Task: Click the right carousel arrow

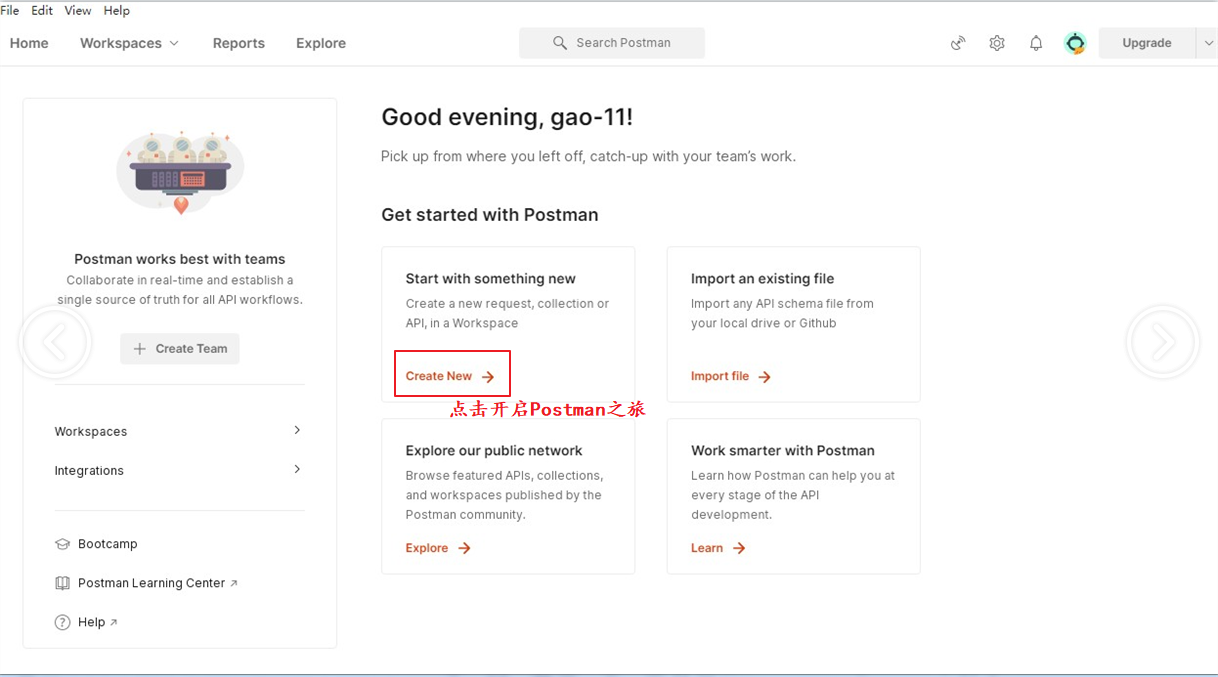Action: 1162,343
